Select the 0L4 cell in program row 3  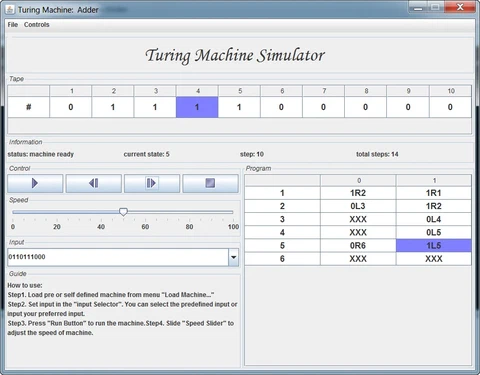click(434, 219)
